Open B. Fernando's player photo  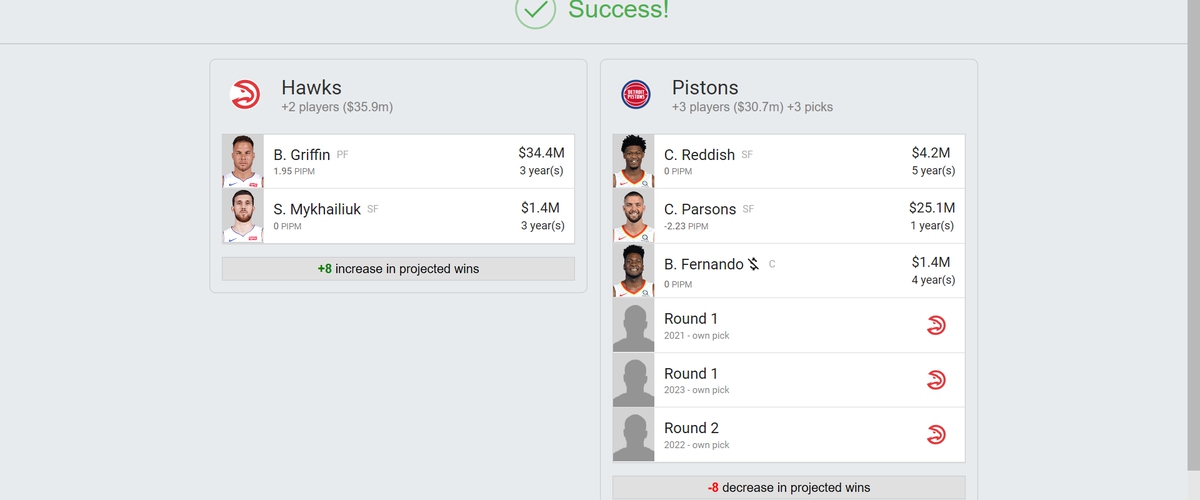tap(633, 270)
